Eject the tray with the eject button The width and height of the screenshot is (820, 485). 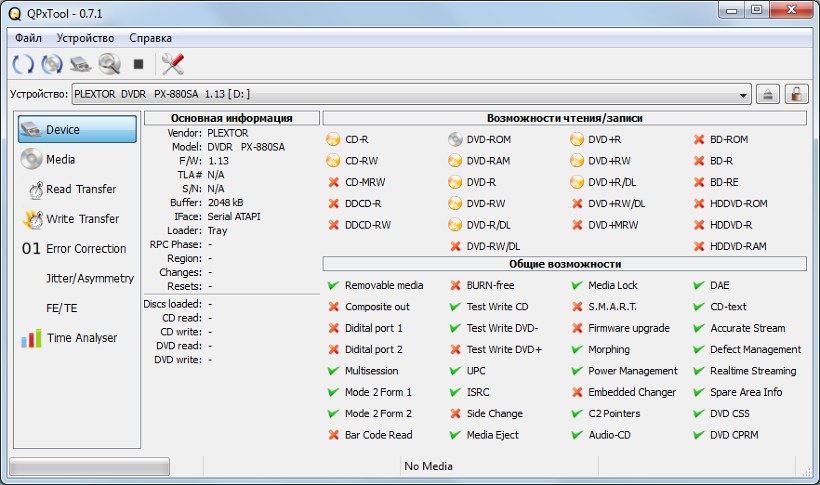(x=768, y=94)
